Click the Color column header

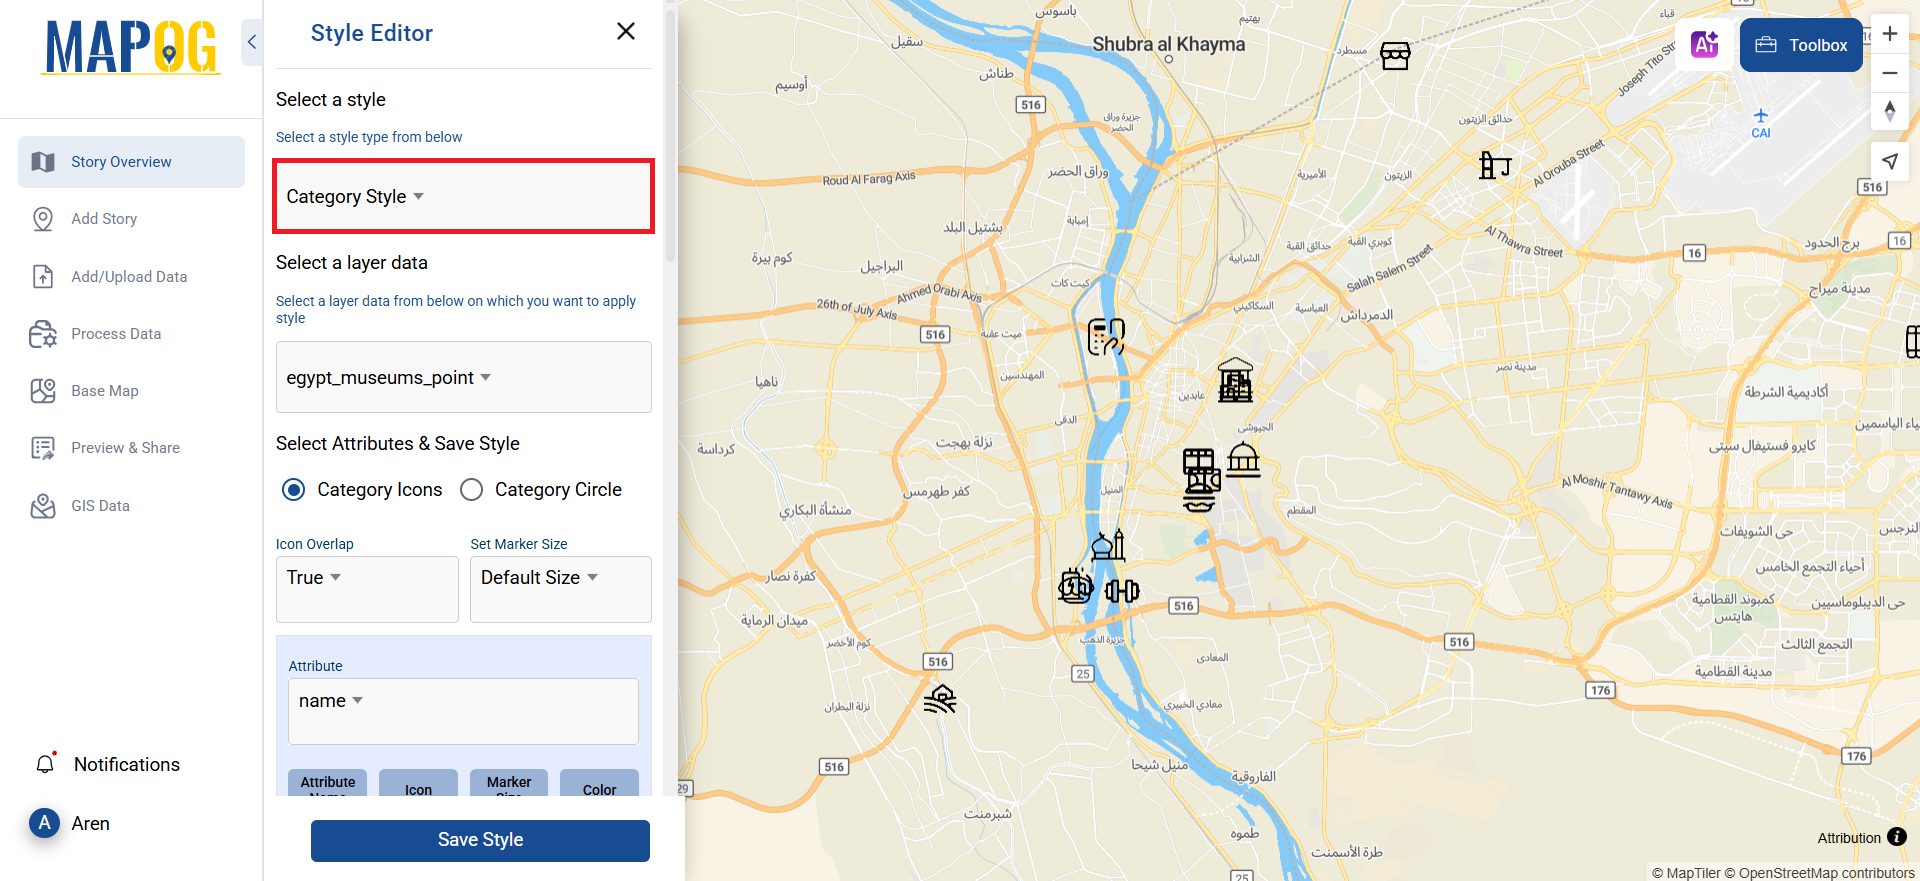(599, 783)
